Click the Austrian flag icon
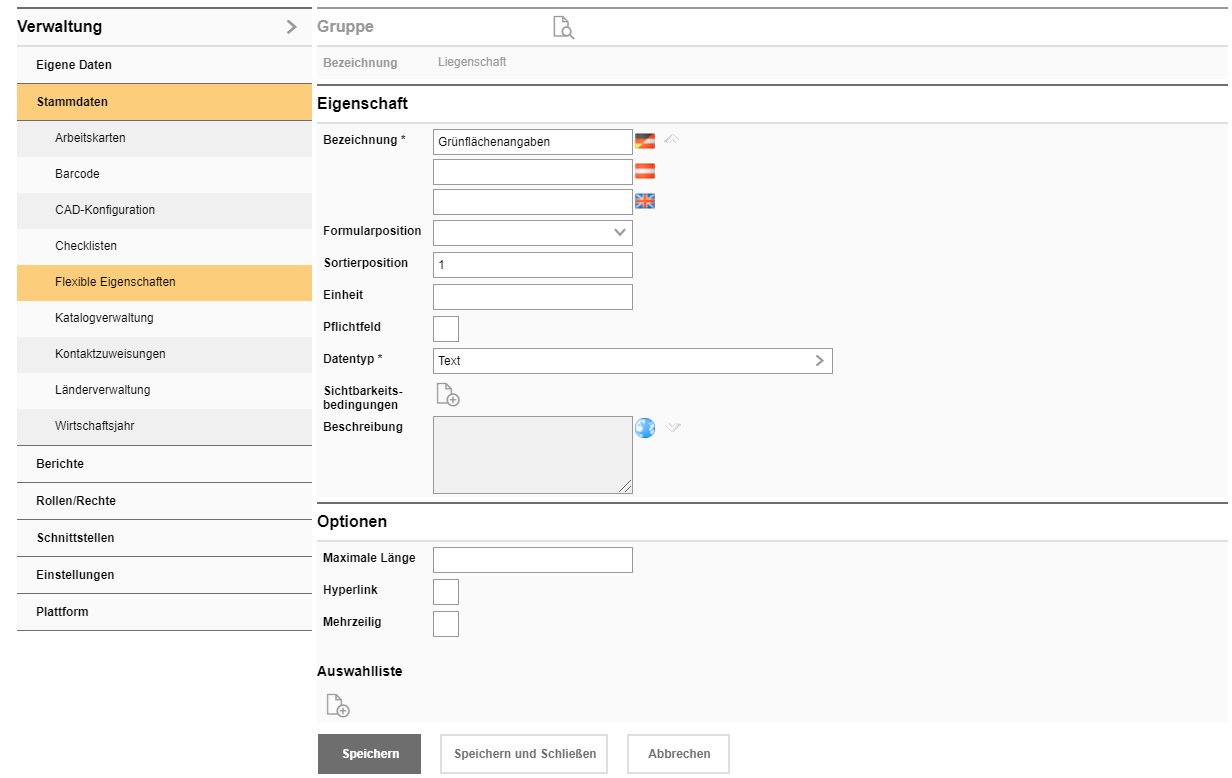The height and width of the screenshot is (778, 1232). (645, 171)
